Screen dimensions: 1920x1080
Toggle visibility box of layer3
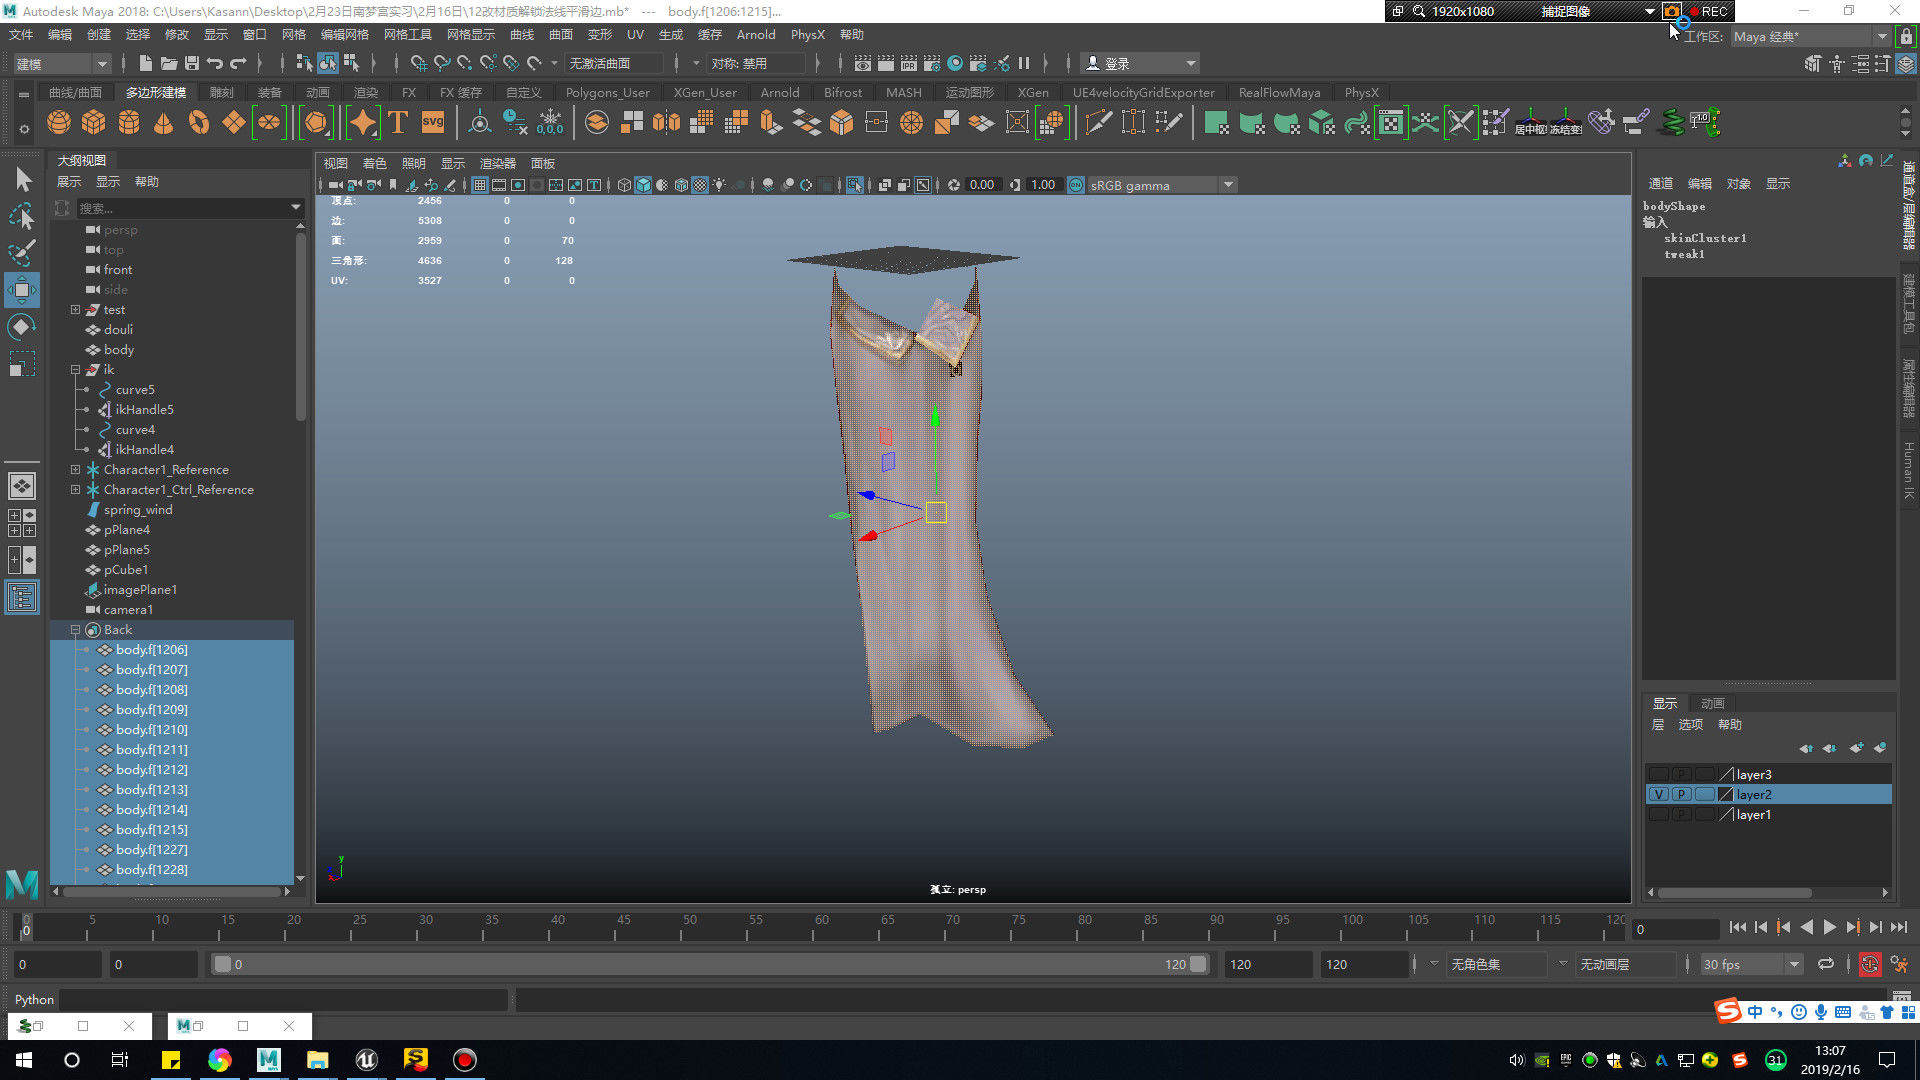pos(1659,774)
